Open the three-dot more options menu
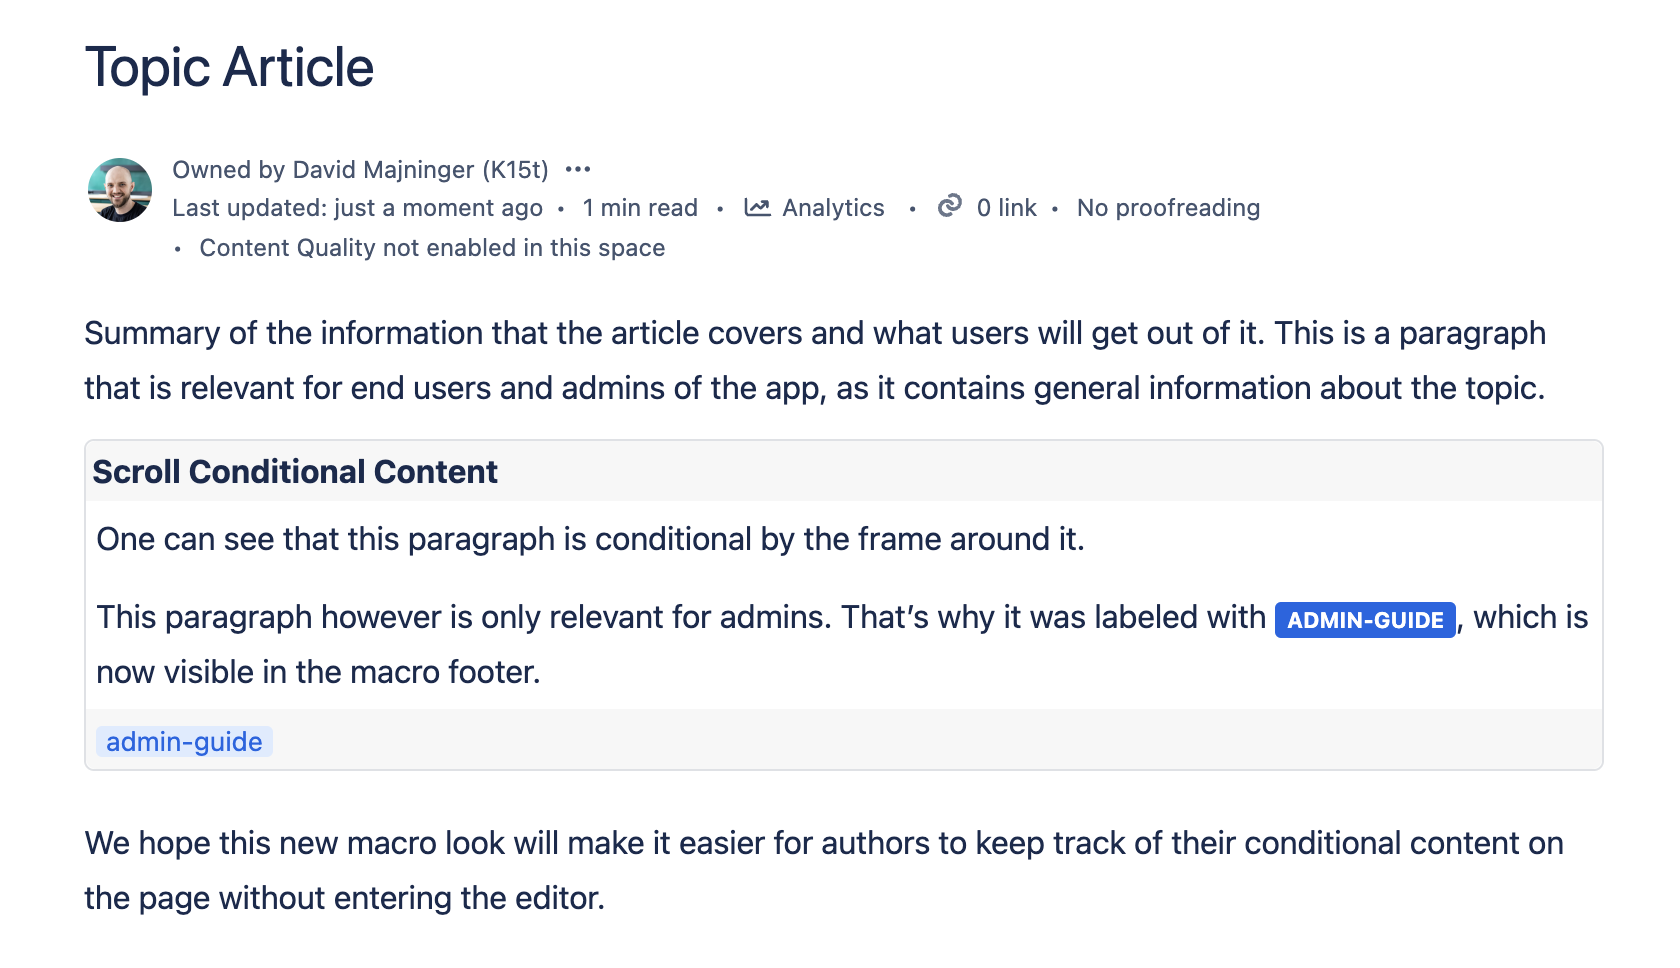The width and height of the screenshot is (1680, 968). tap(578, 170)
